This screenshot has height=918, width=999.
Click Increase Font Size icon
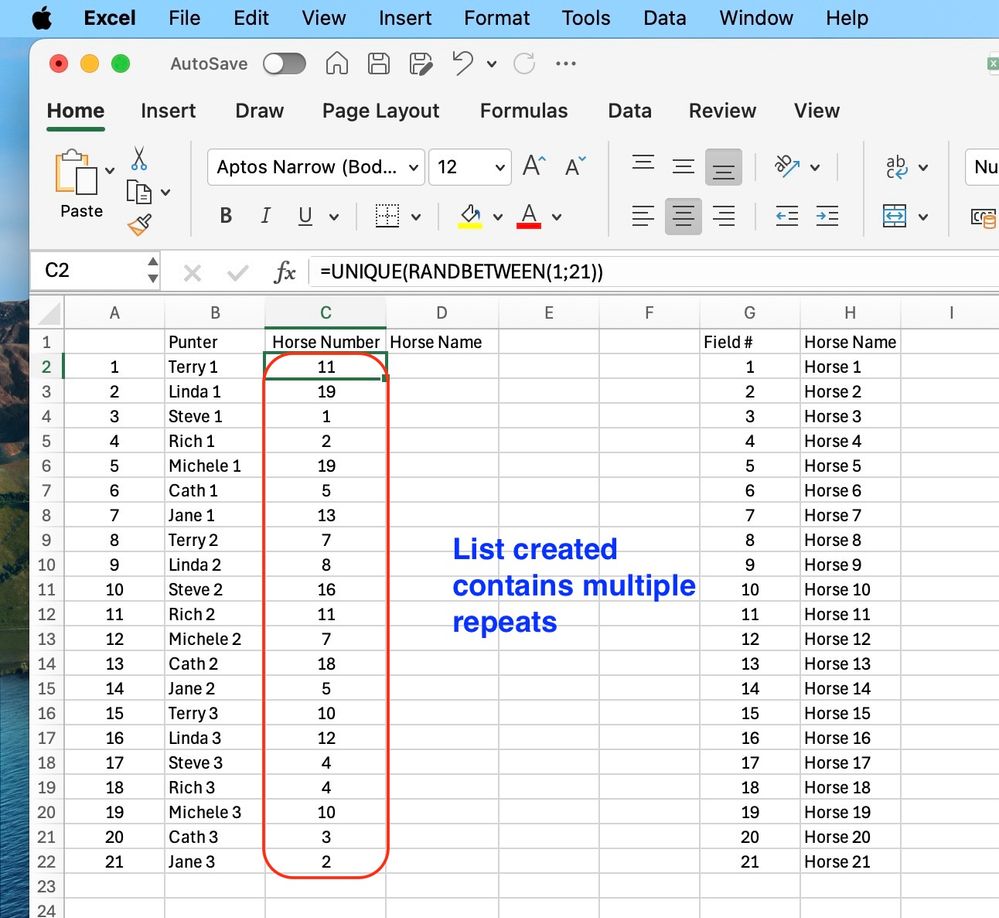[x=534, y=166]
